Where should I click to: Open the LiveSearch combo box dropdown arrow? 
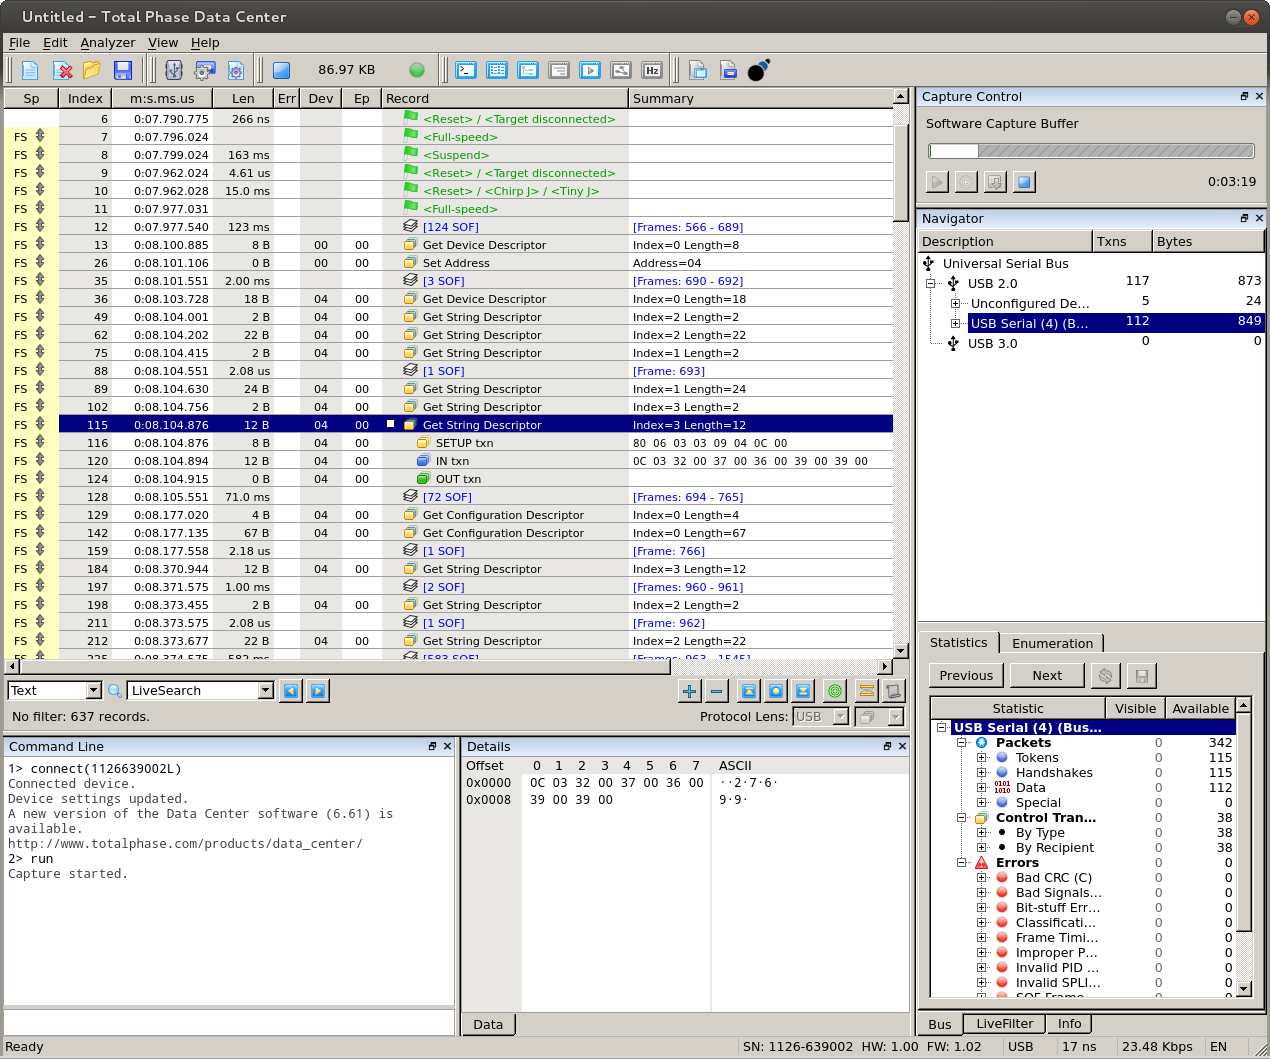tap(266, 691)
